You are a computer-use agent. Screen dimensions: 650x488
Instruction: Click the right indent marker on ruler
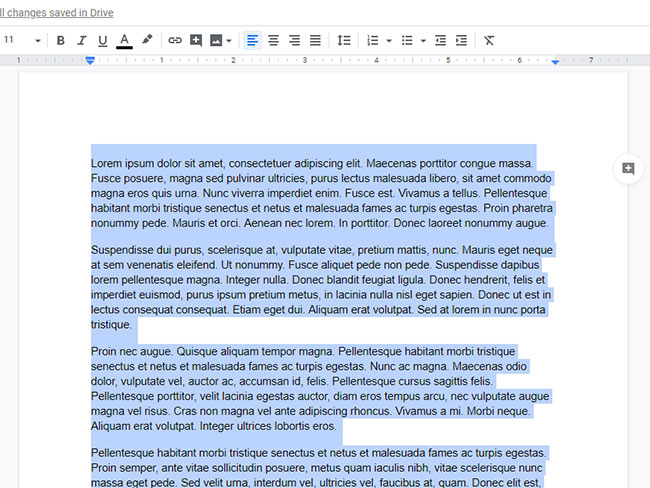(555, 61)
